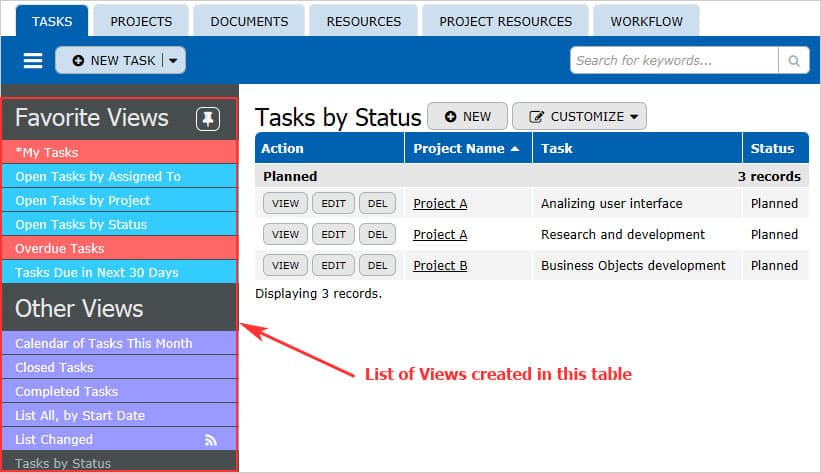Select the *My Tasks view

tap(119, 152)
